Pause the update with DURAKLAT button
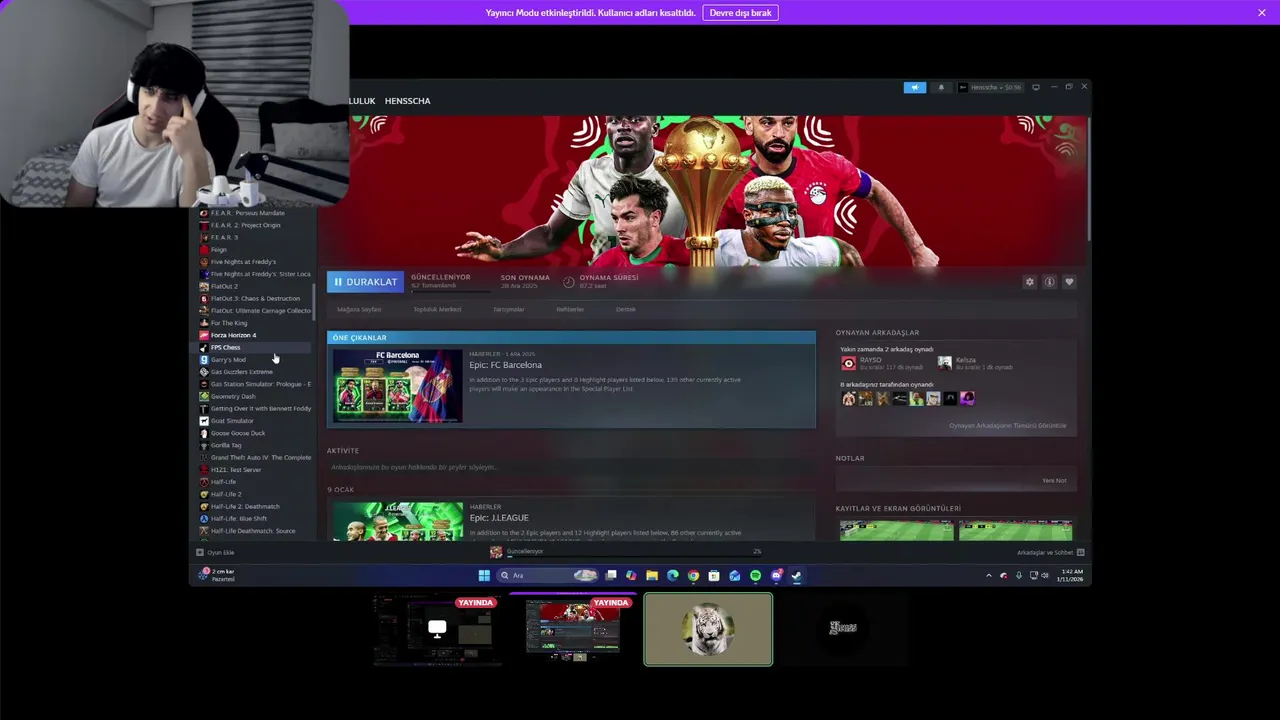Image resolution: width=1280 pixels, height=720 pixels. click(x=365, y=282)
